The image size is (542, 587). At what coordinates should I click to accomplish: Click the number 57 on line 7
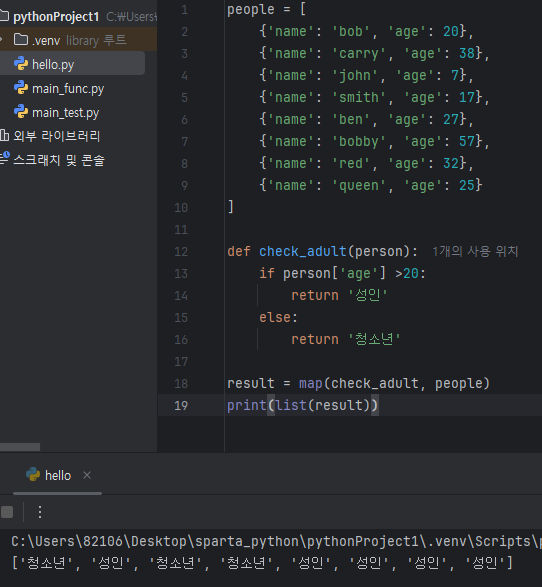pos(467,142)
